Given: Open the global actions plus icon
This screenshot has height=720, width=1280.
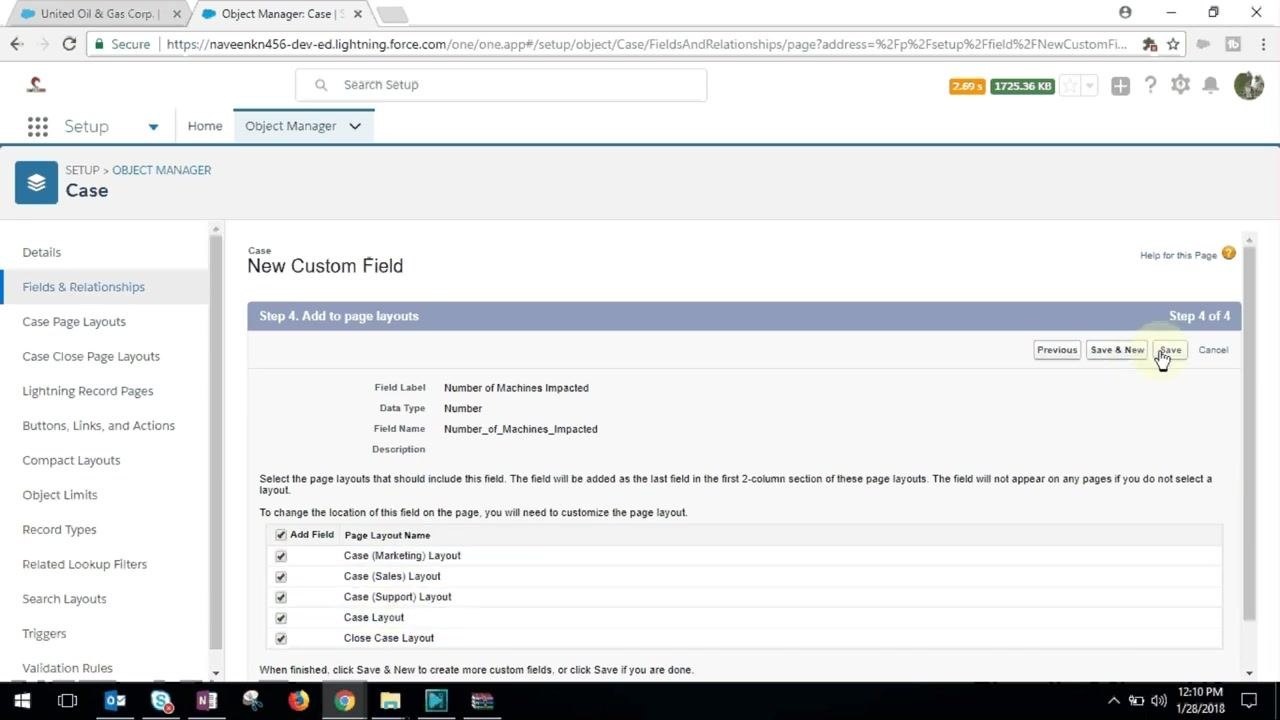Looking at the screenshot, I should pyautogui.click(x=1120, y=86).
